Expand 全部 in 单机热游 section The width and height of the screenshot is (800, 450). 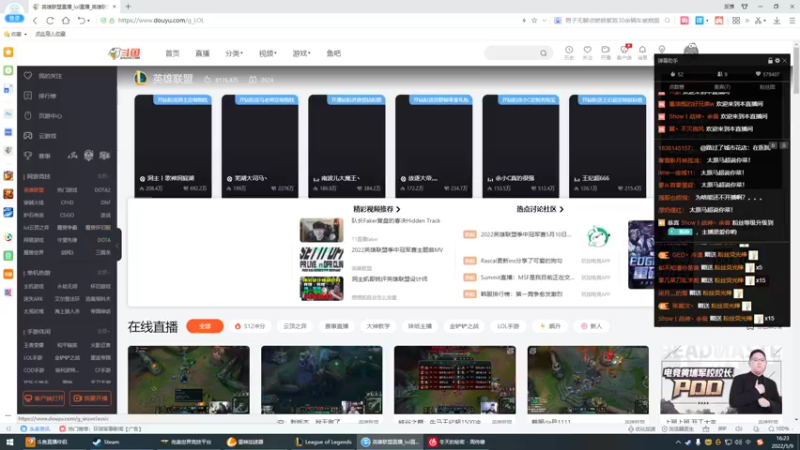pos(104,272)
